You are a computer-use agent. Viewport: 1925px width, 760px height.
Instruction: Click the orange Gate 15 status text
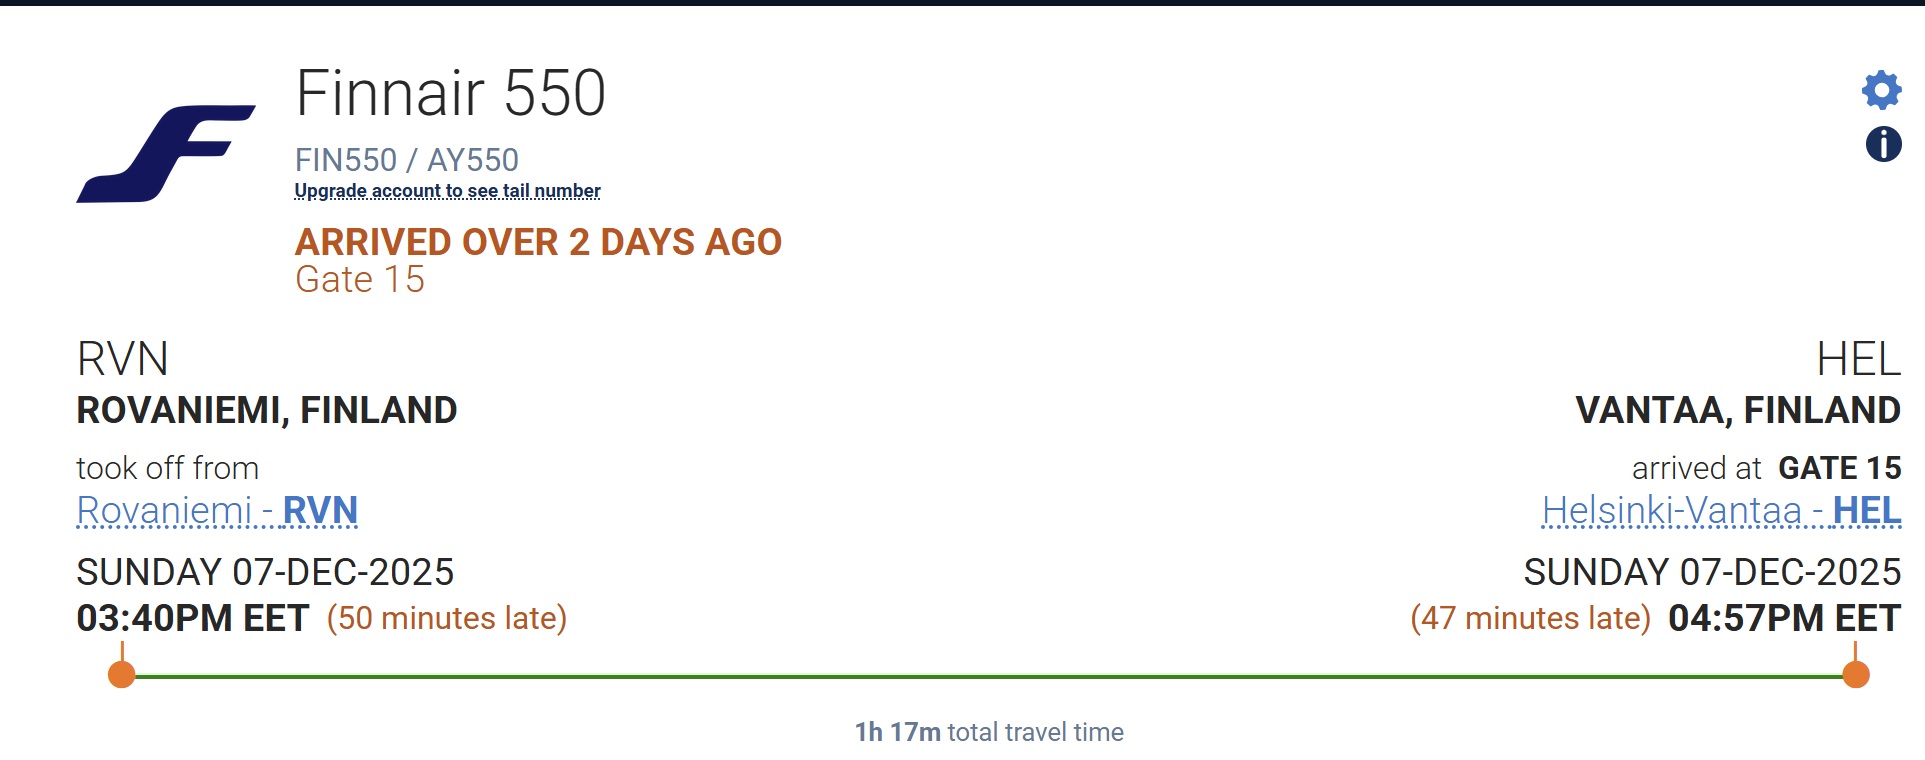point(360,280)
